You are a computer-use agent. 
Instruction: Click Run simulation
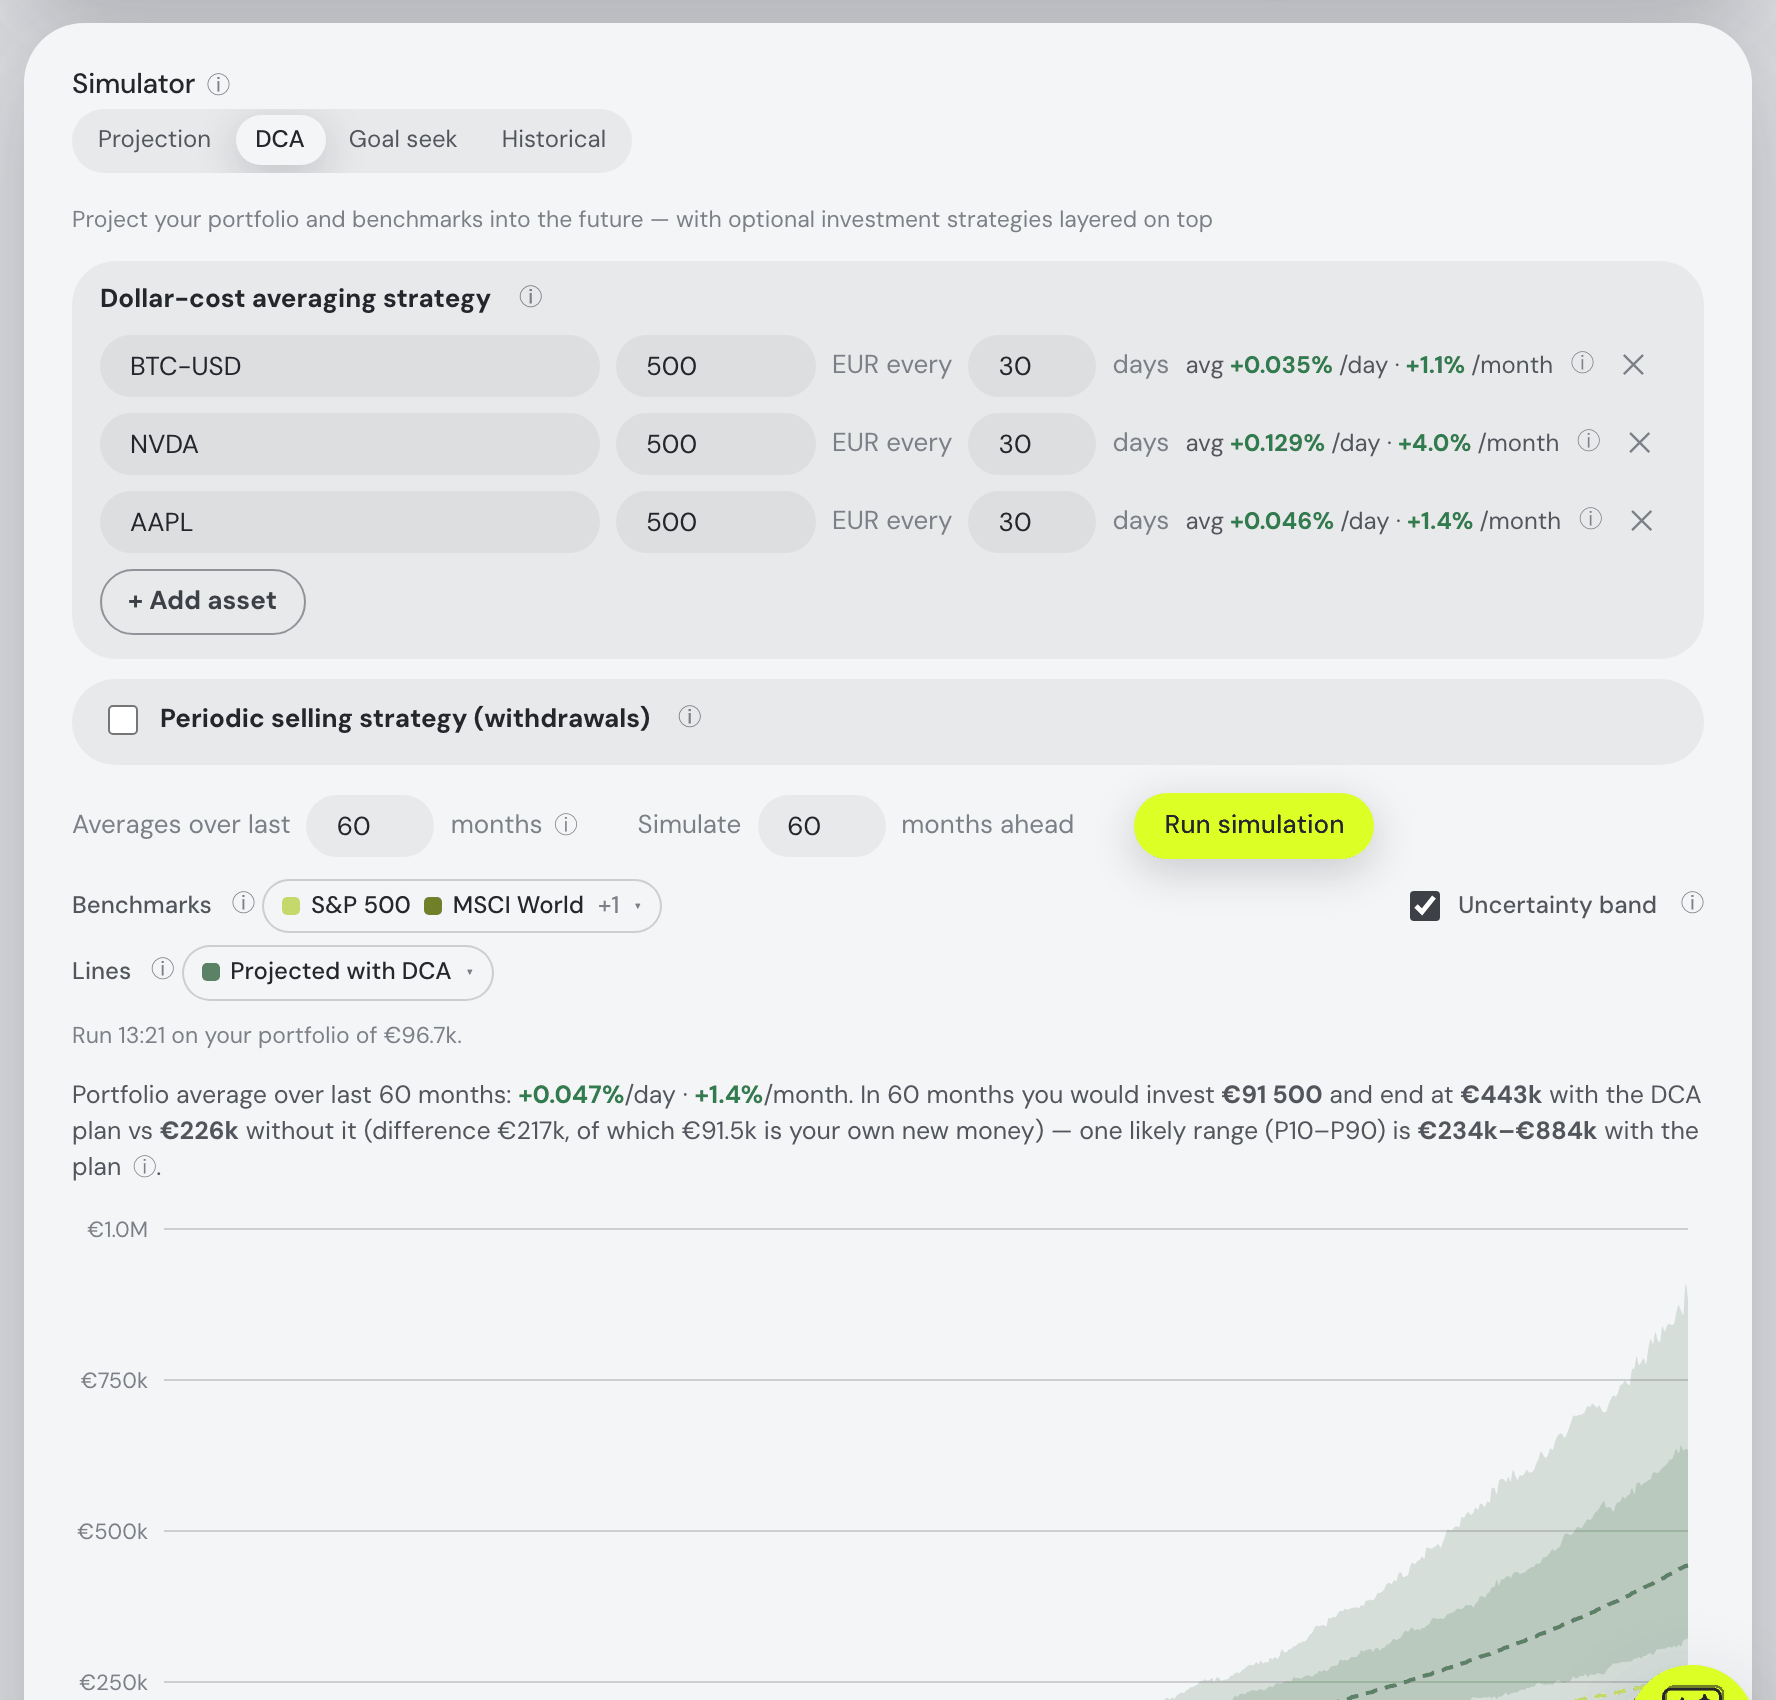click(x=1254, y=826)
